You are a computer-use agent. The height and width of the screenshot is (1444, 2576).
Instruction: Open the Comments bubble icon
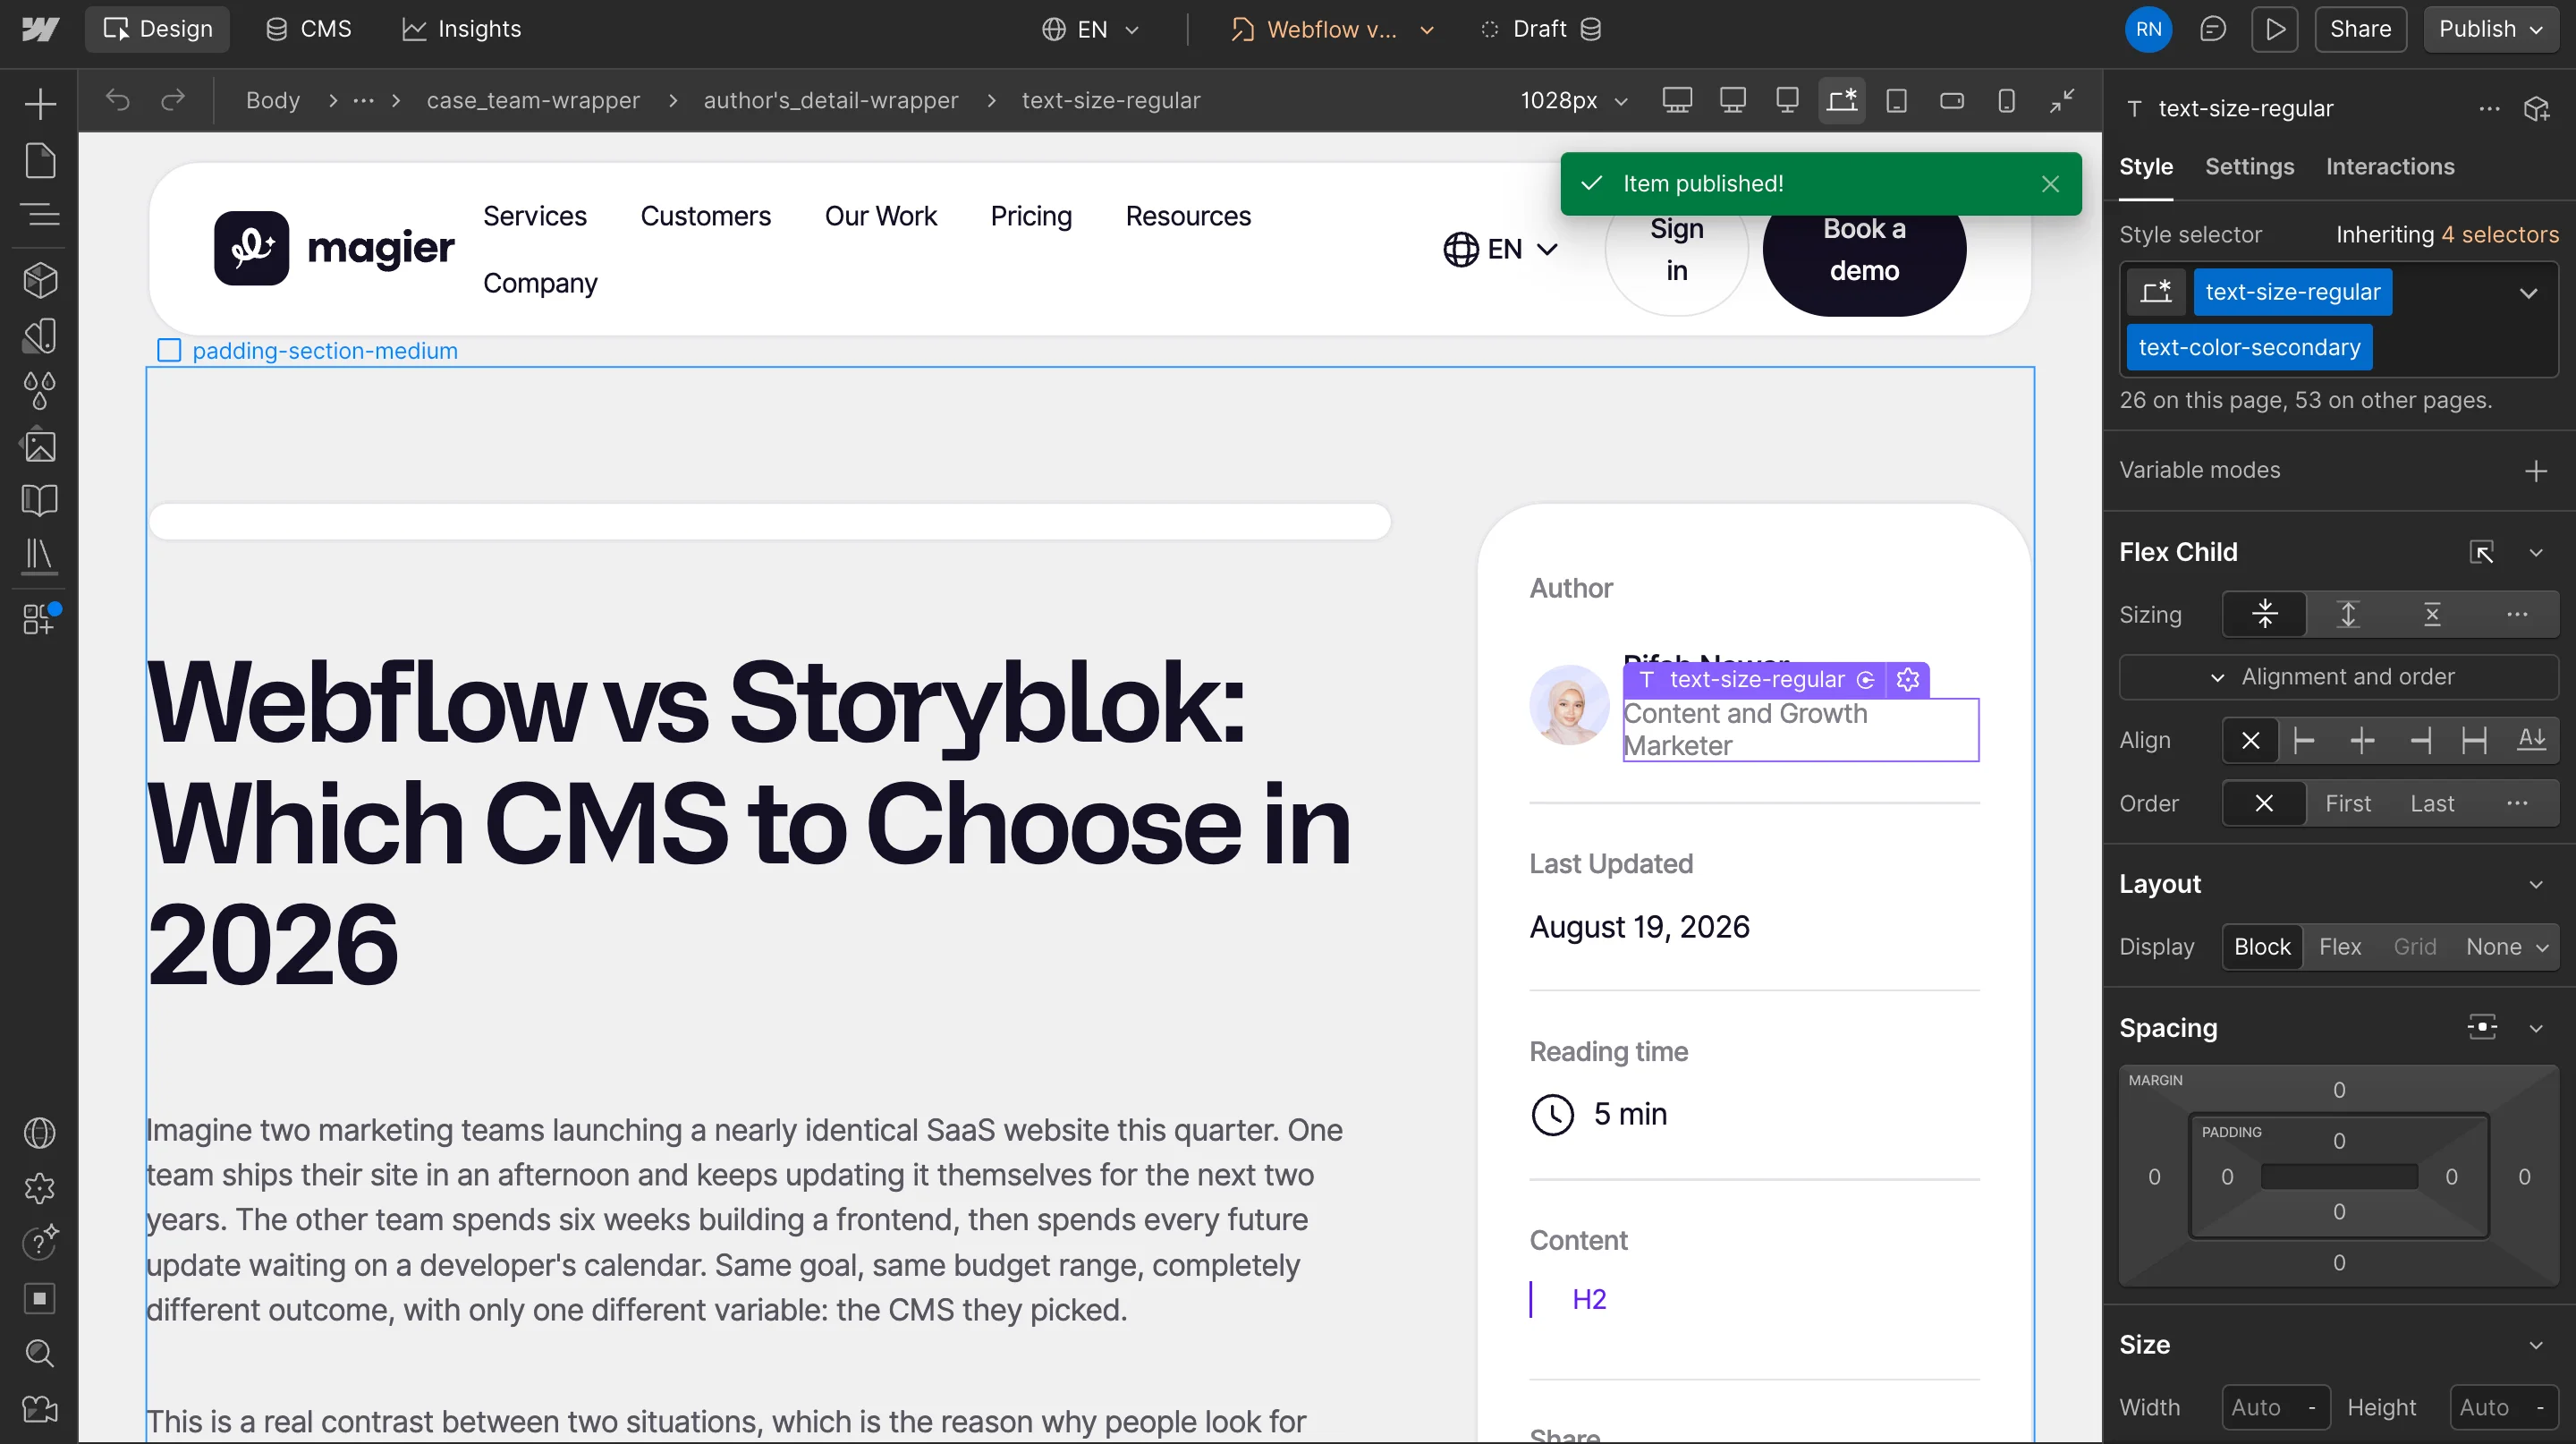tap(2213, 29)
